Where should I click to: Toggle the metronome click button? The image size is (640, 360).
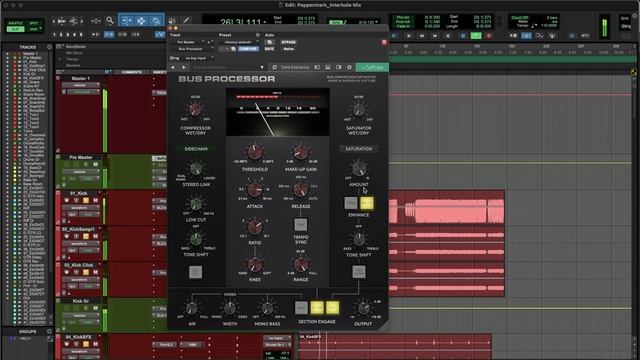pos(513,36)
